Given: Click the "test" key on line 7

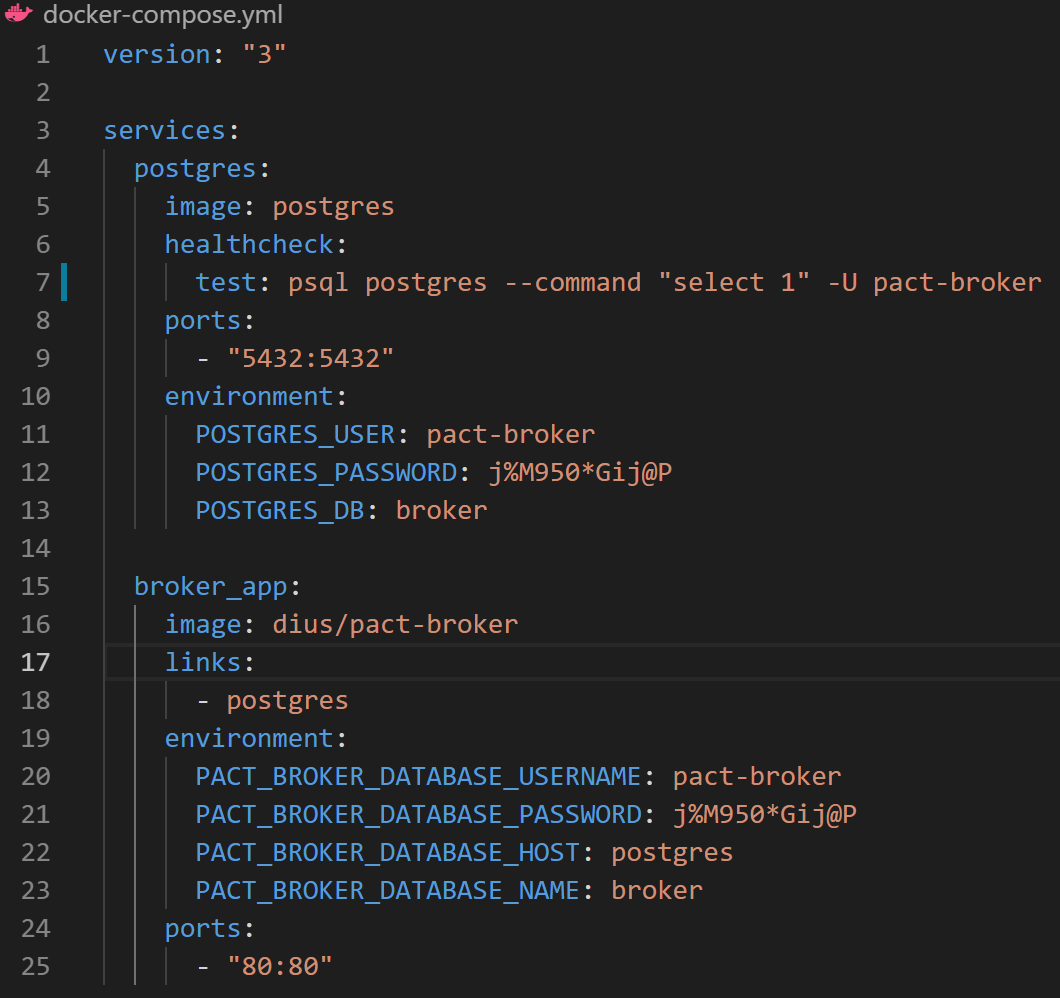Looking at the screenshot, I should (226, 282).
